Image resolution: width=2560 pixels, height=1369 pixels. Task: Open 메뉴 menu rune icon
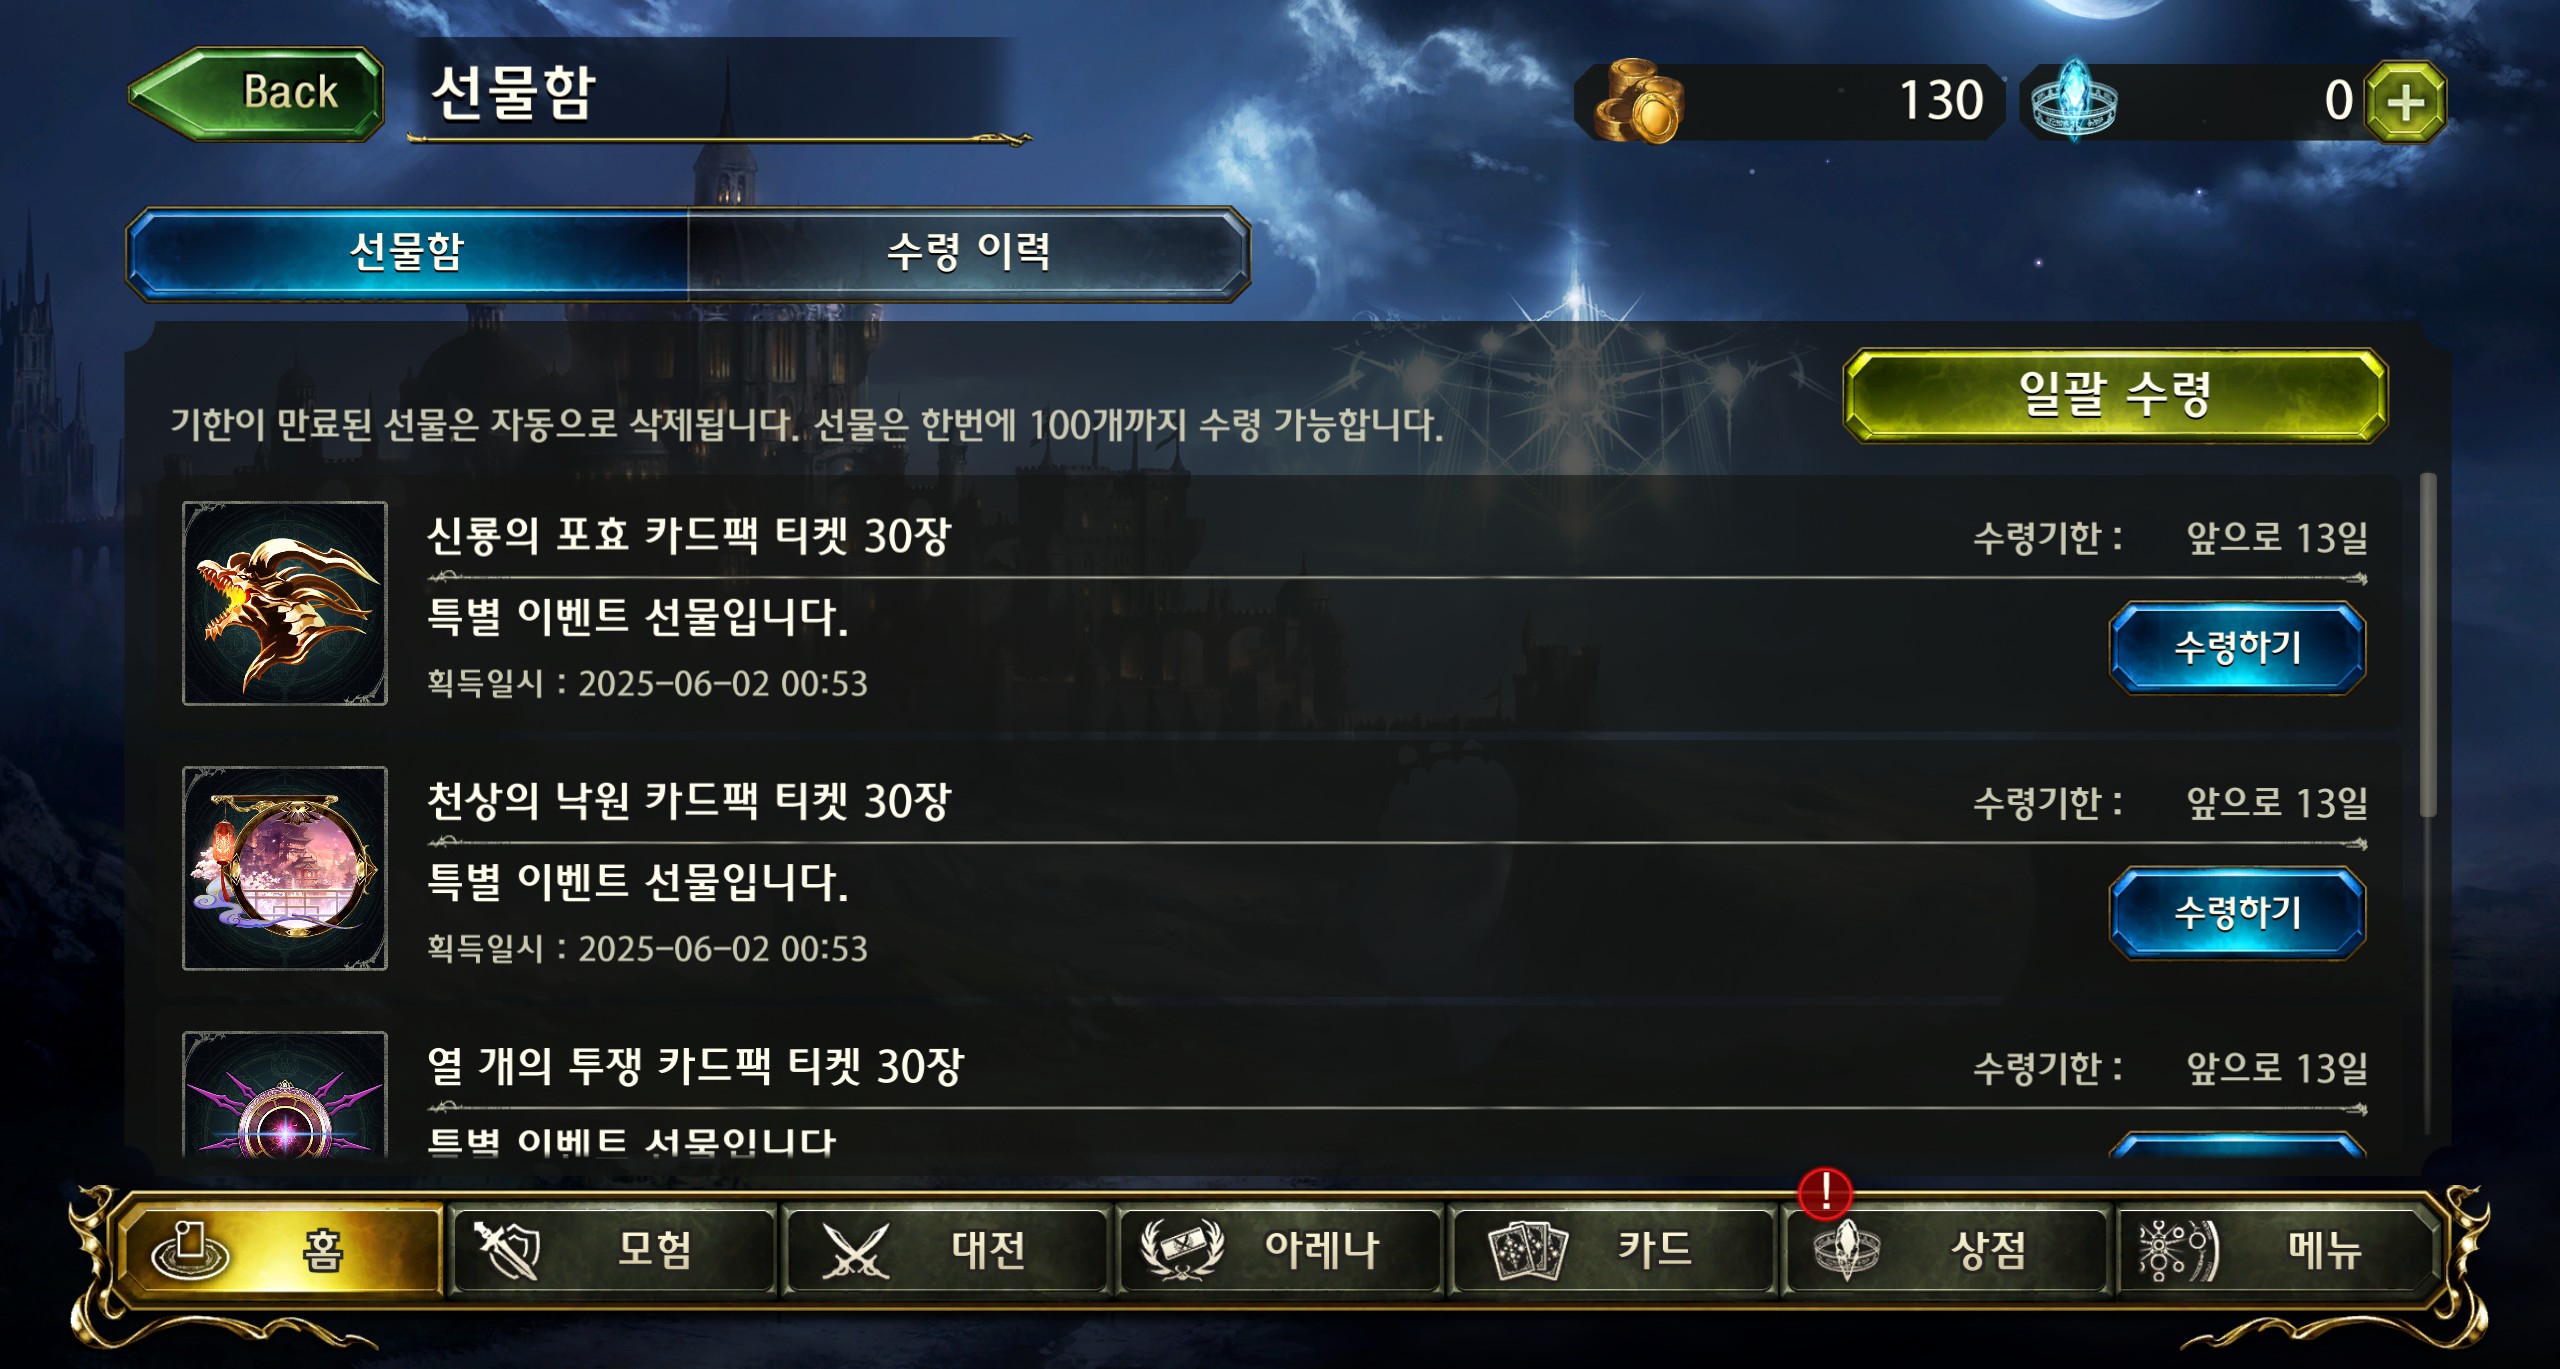tap(2178, 1250)
